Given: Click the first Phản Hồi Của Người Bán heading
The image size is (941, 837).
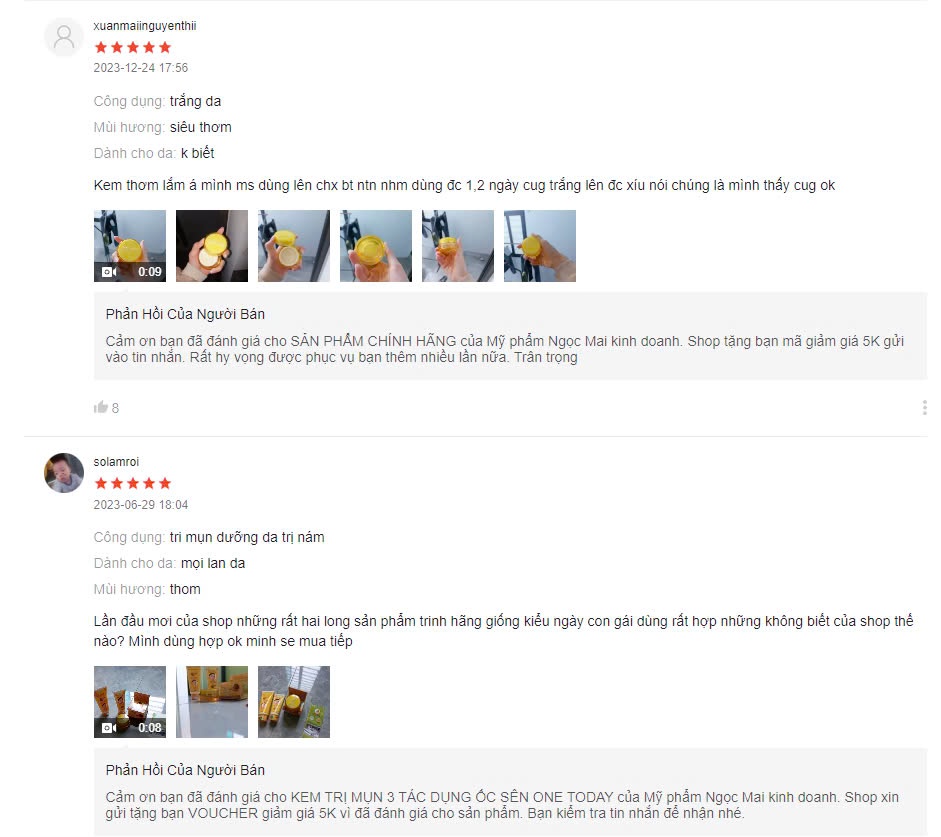Looking at the screenshot, I should click(x=185, y=314).
